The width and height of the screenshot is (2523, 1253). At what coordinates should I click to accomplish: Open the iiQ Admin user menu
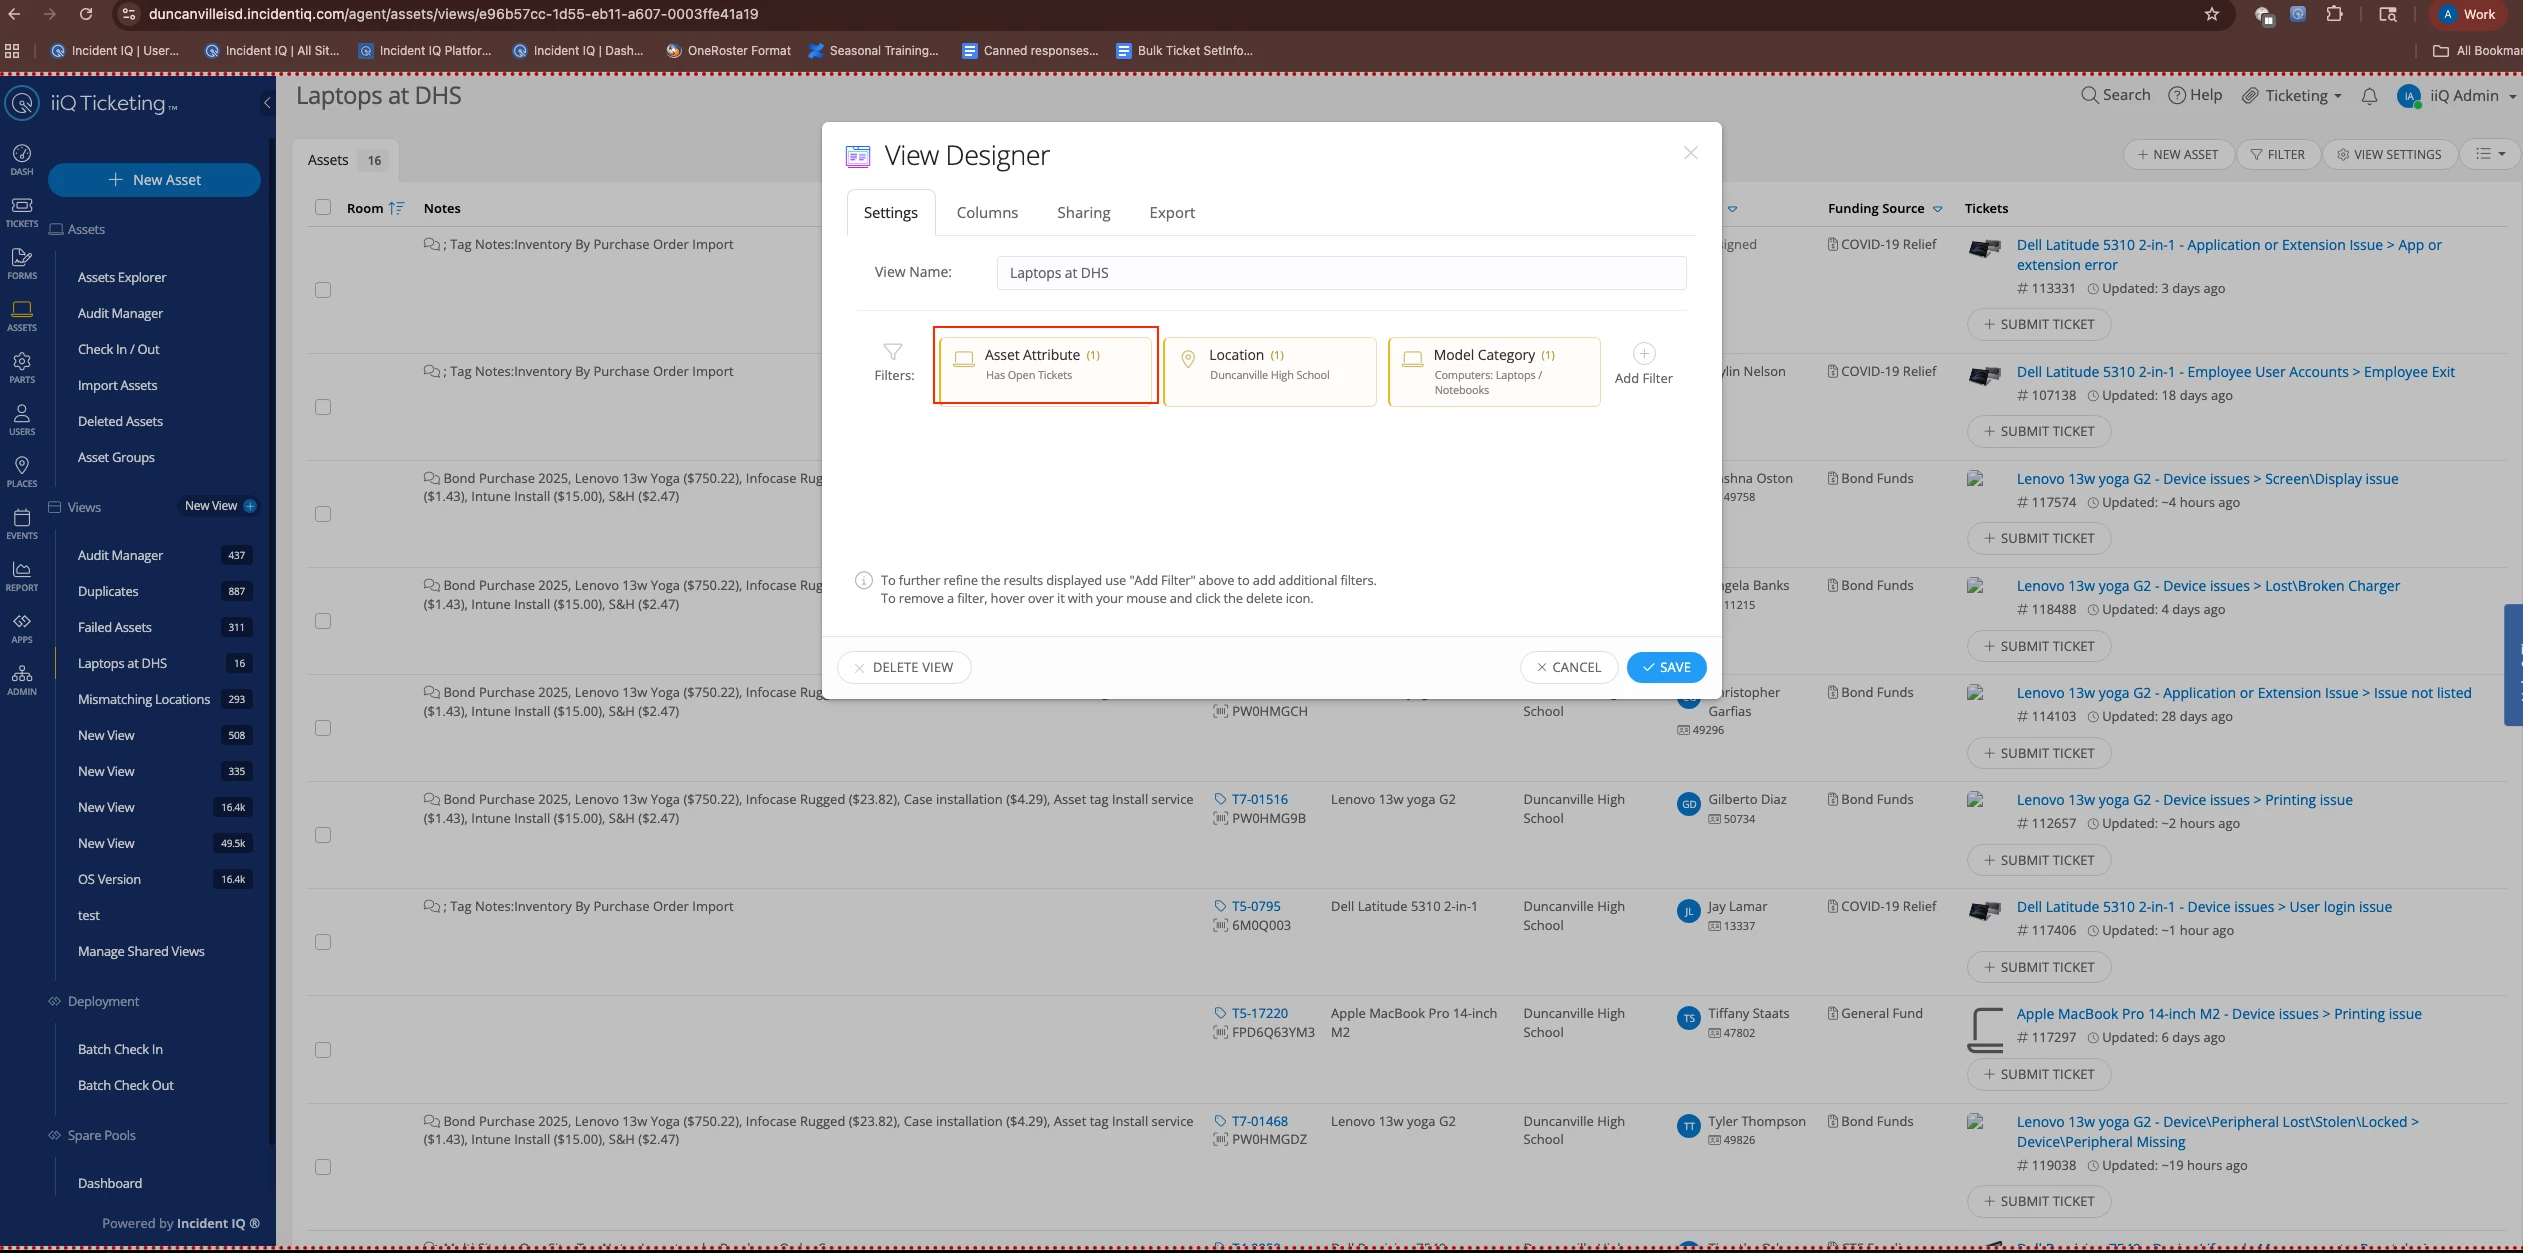click(2456, 96)
